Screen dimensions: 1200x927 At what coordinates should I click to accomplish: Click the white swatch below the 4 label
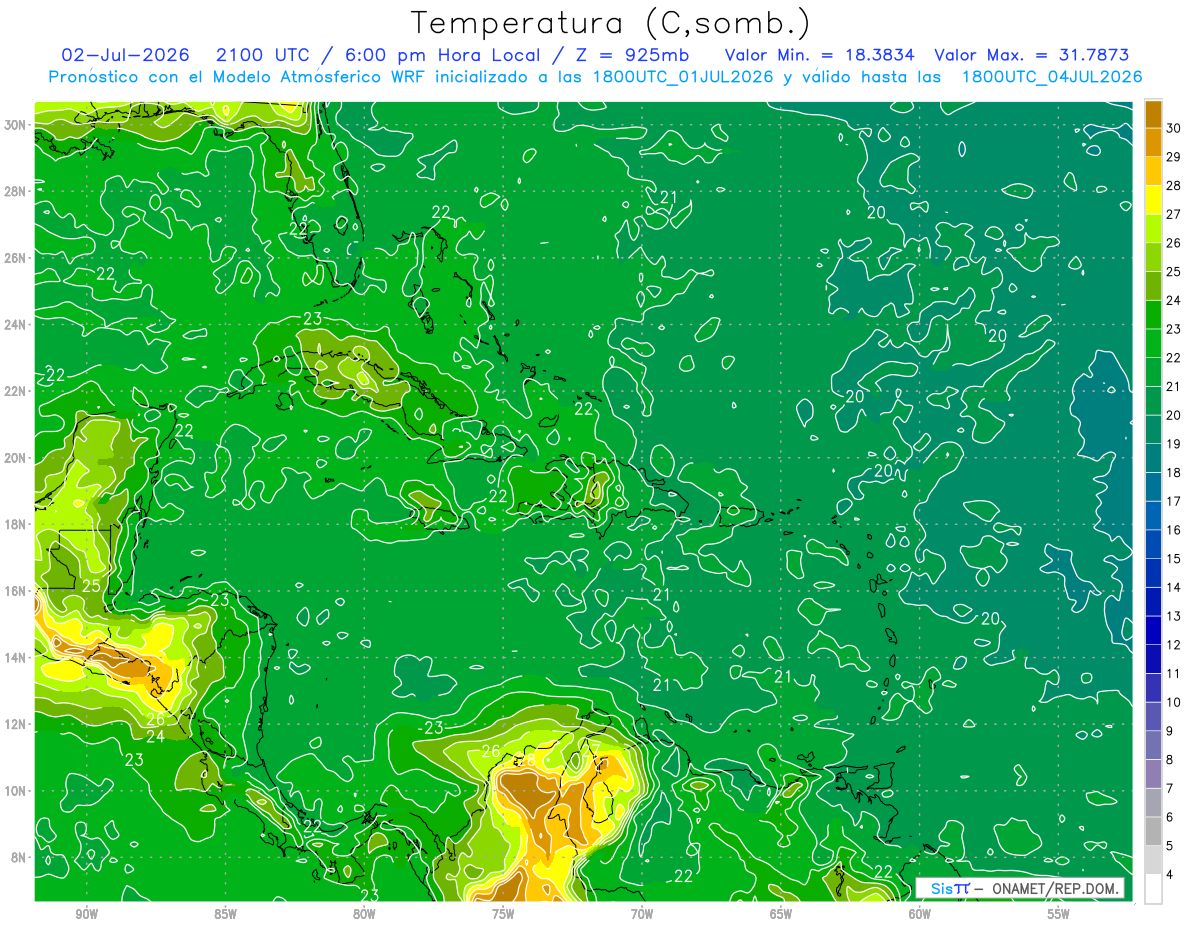[x=1154, y=889]
